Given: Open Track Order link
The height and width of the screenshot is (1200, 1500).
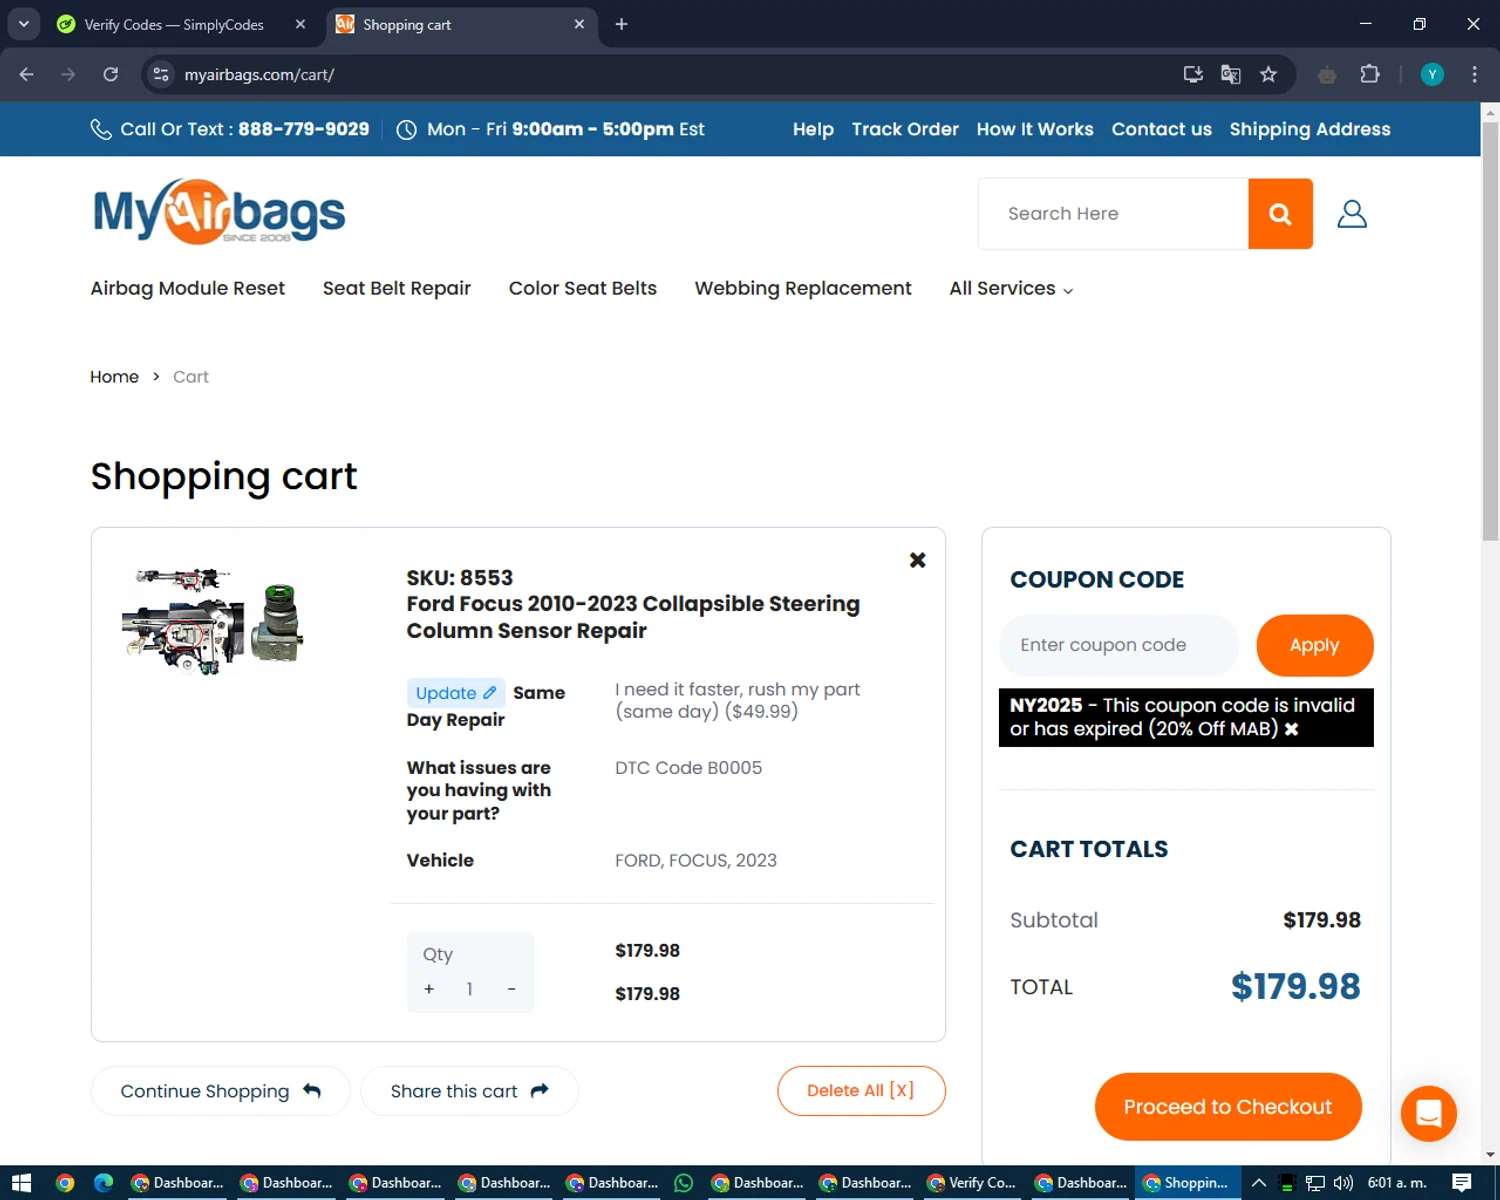Looking at the screenshot, I should 905,129.
